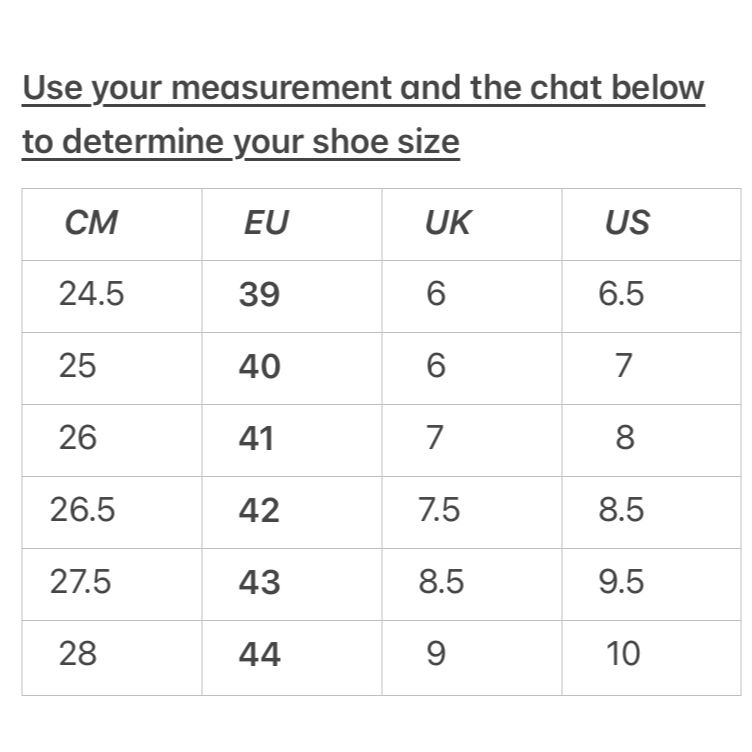Screen dimensions: 752x752
Task: Select the EU size 43 cell
Action: coord(292,584)
